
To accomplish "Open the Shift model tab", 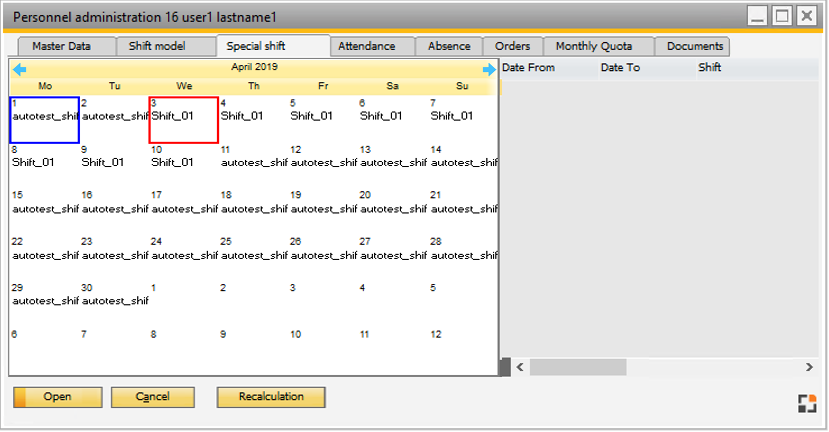I will pyautogui.click(x=158, y=46).
